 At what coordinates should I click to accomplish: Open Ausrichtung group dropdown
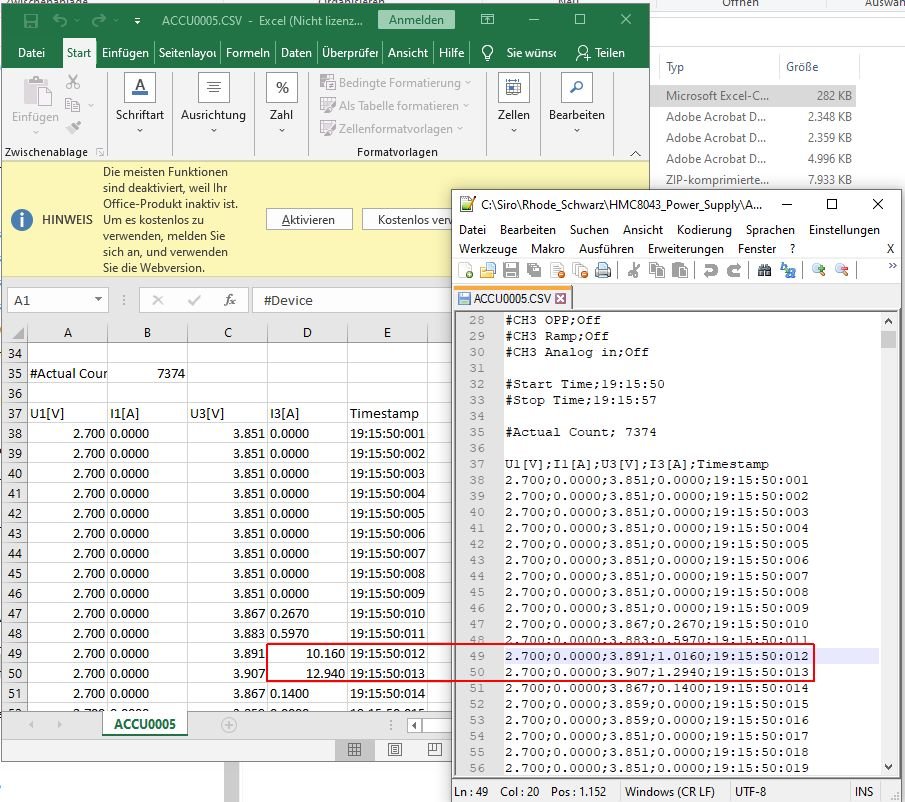pyautogui.click(x=214, y=130)
